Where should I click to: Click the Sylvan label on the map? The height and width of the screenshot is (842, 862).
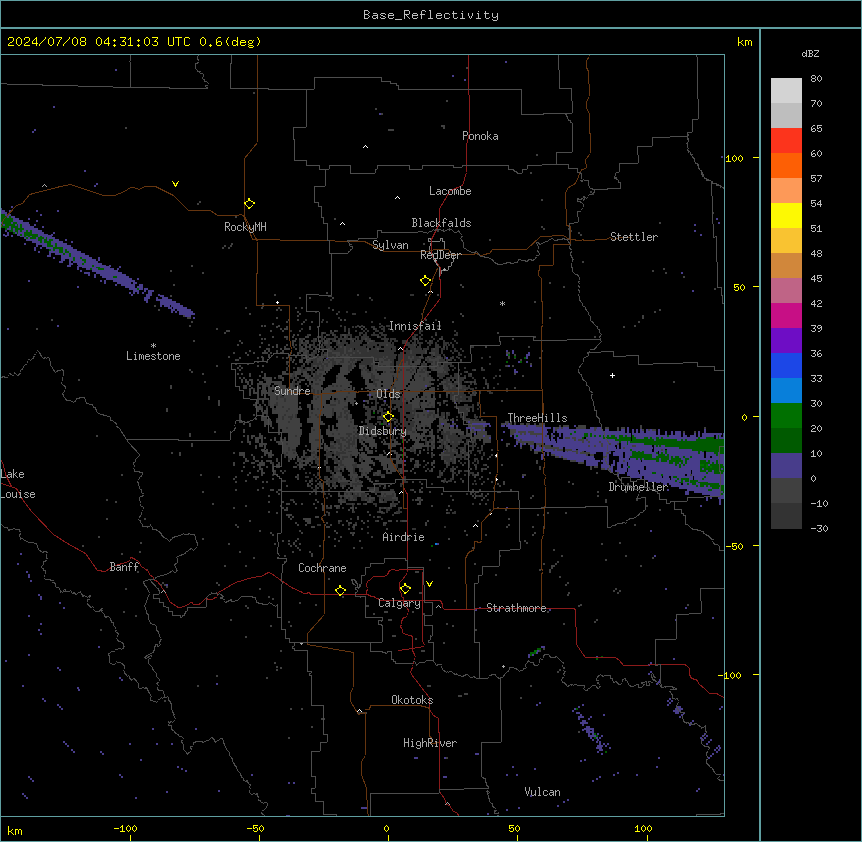click(x=390, y=245)
